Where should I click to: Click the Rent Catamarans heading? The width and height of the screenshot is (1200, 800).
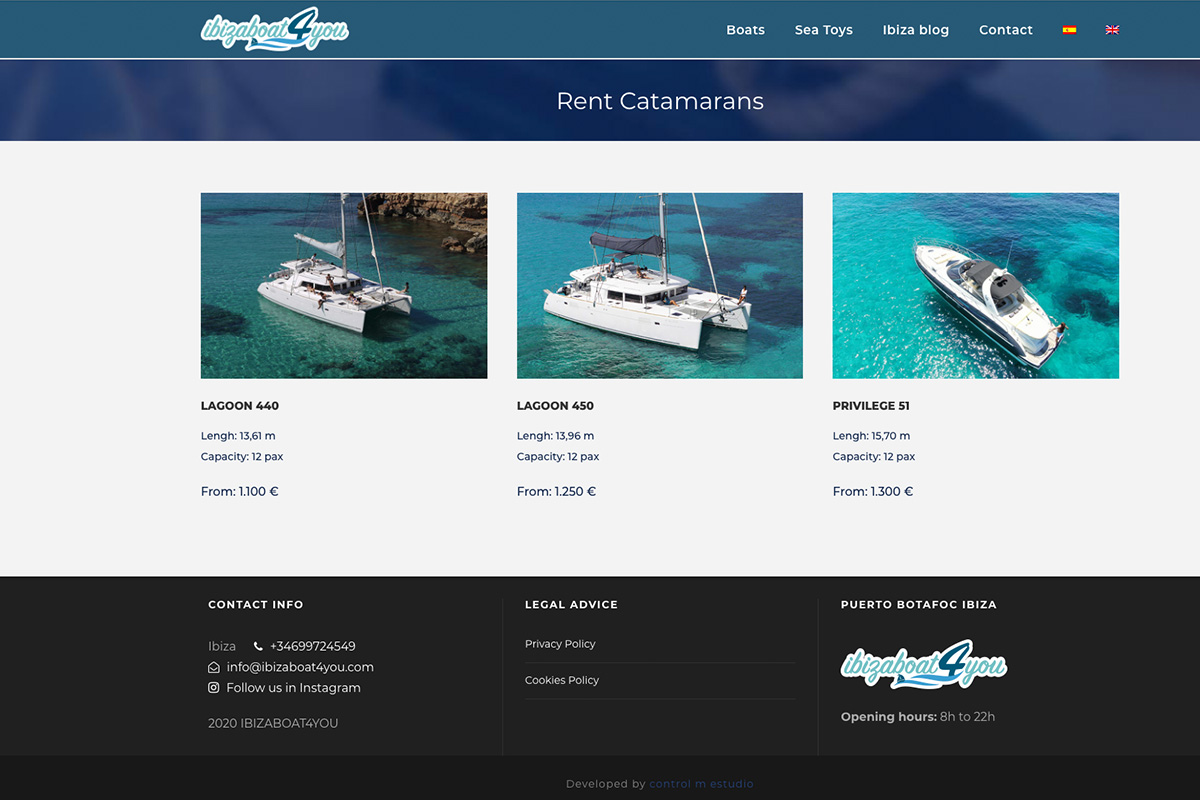(660, 101)
